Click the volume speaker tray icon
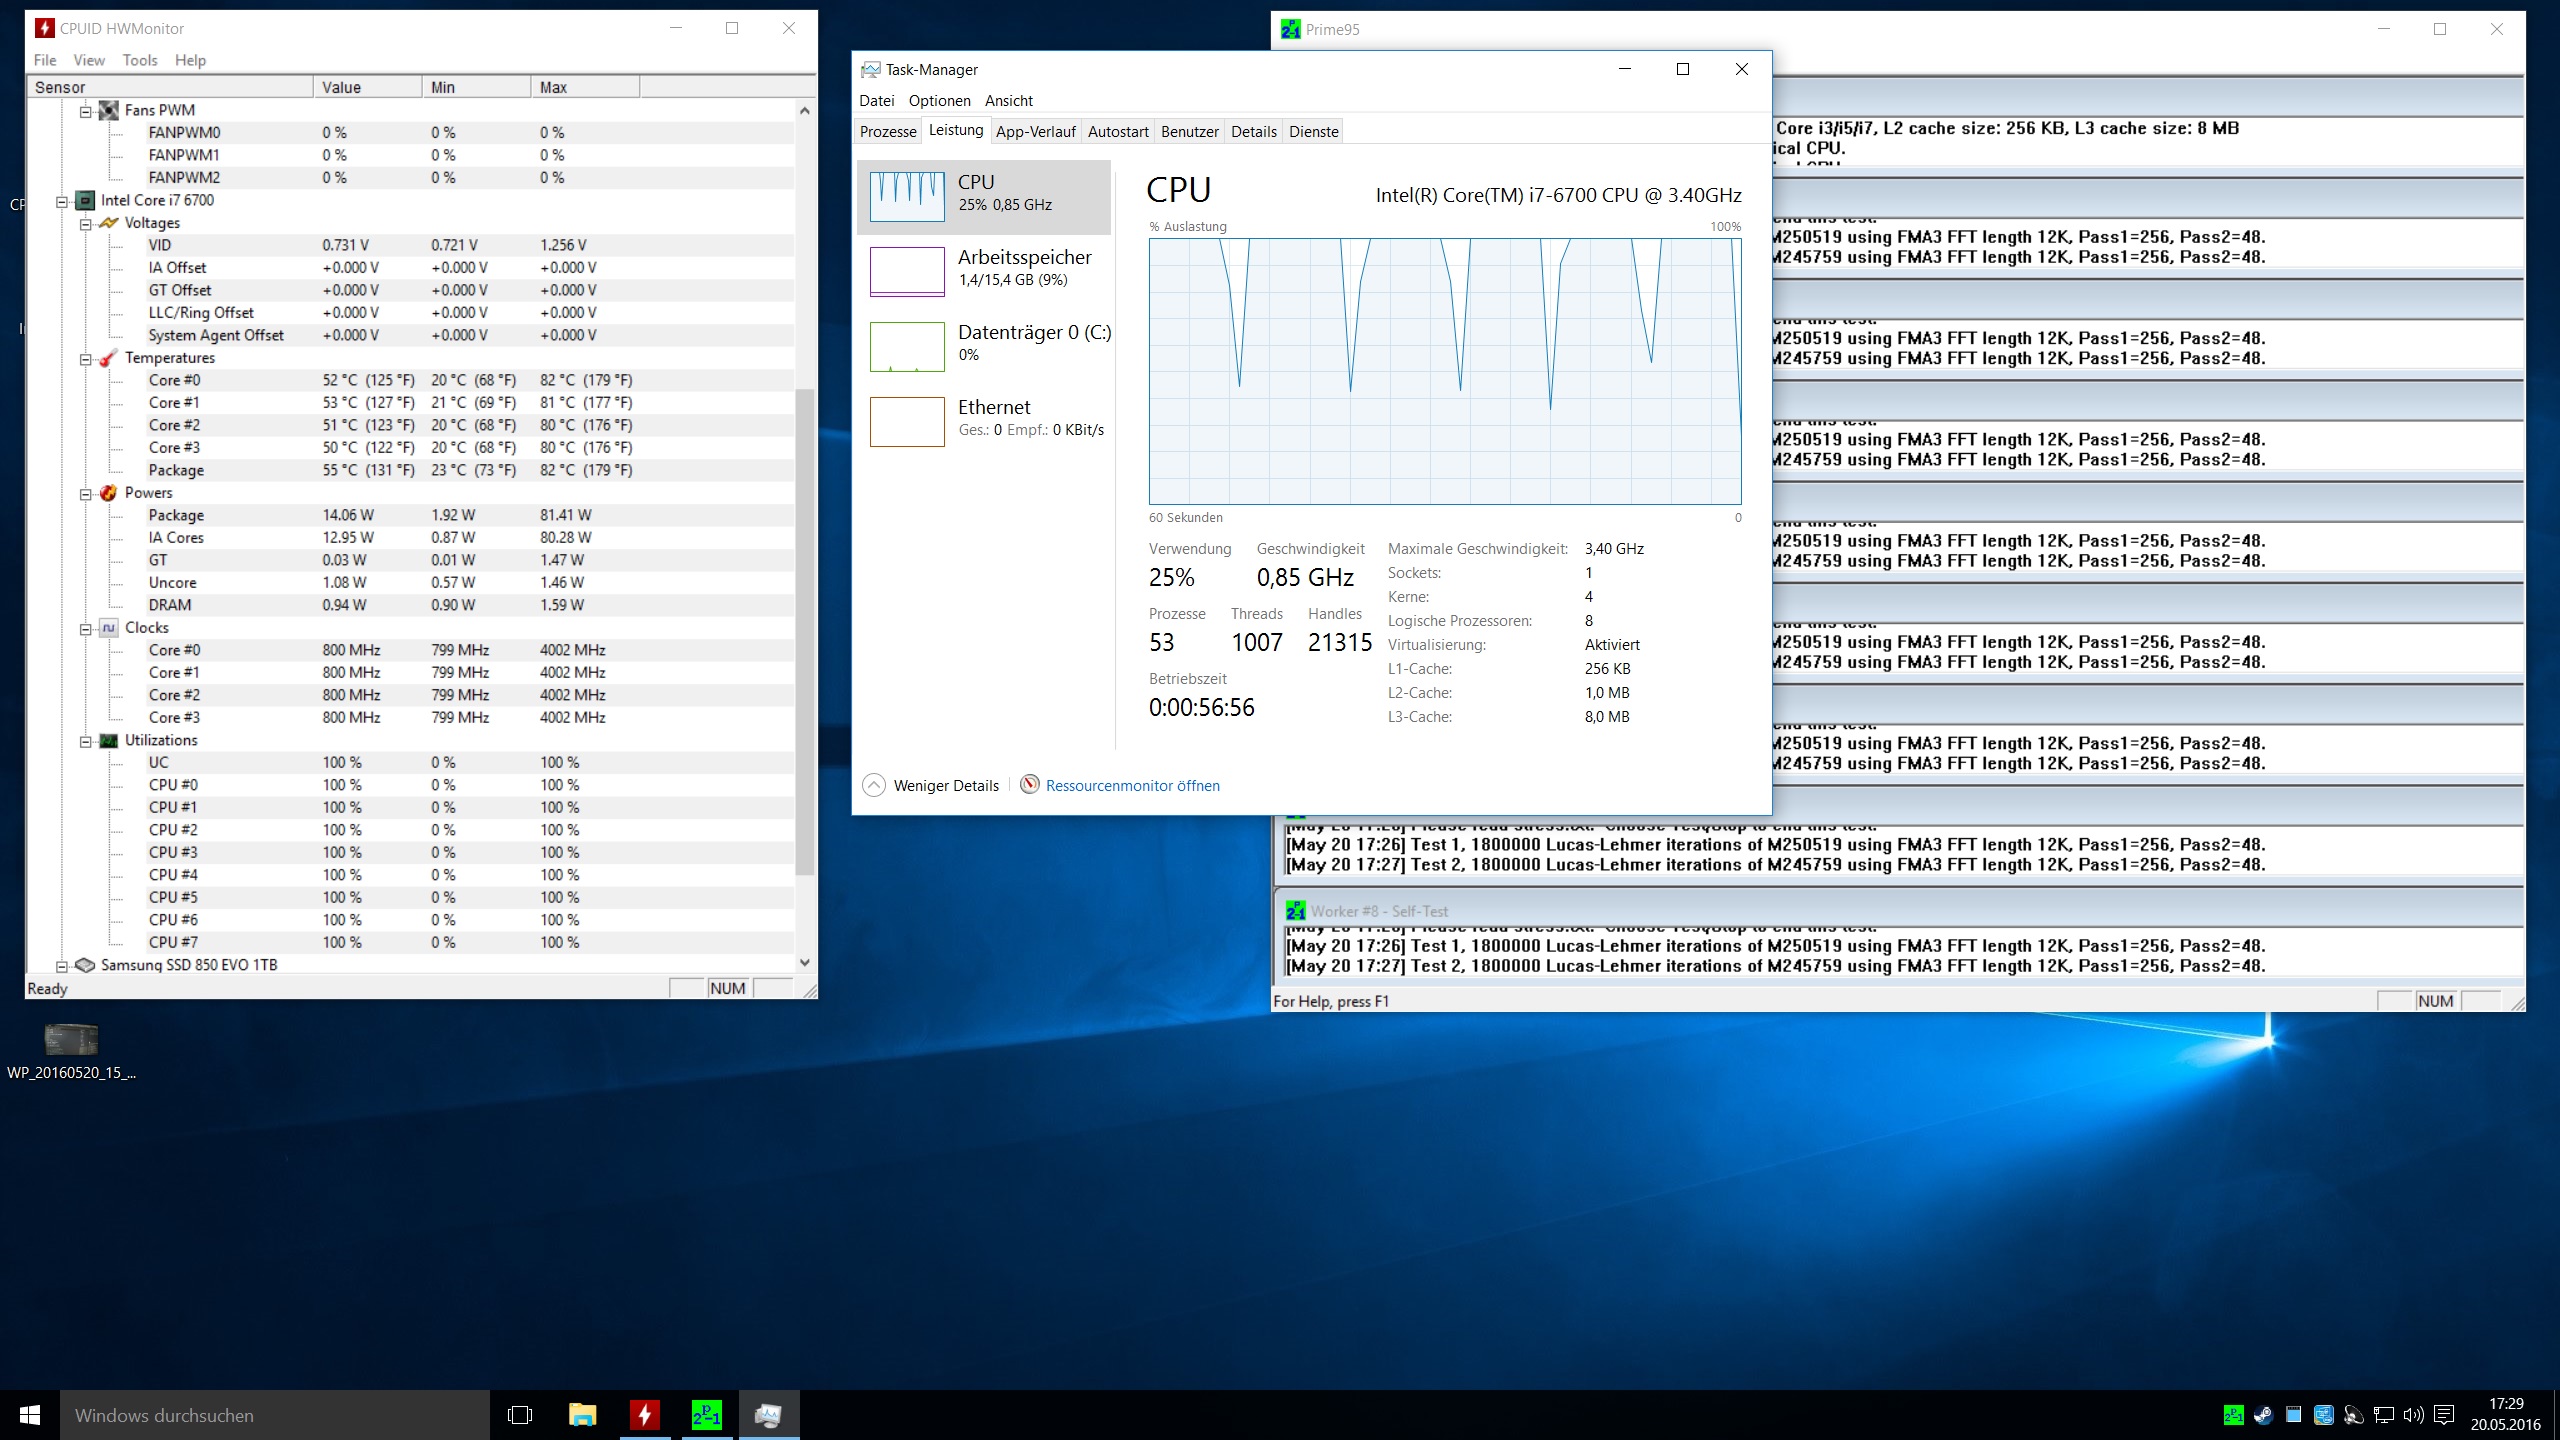The image size is (2560, 1440). click(x=2413, y=1415)
